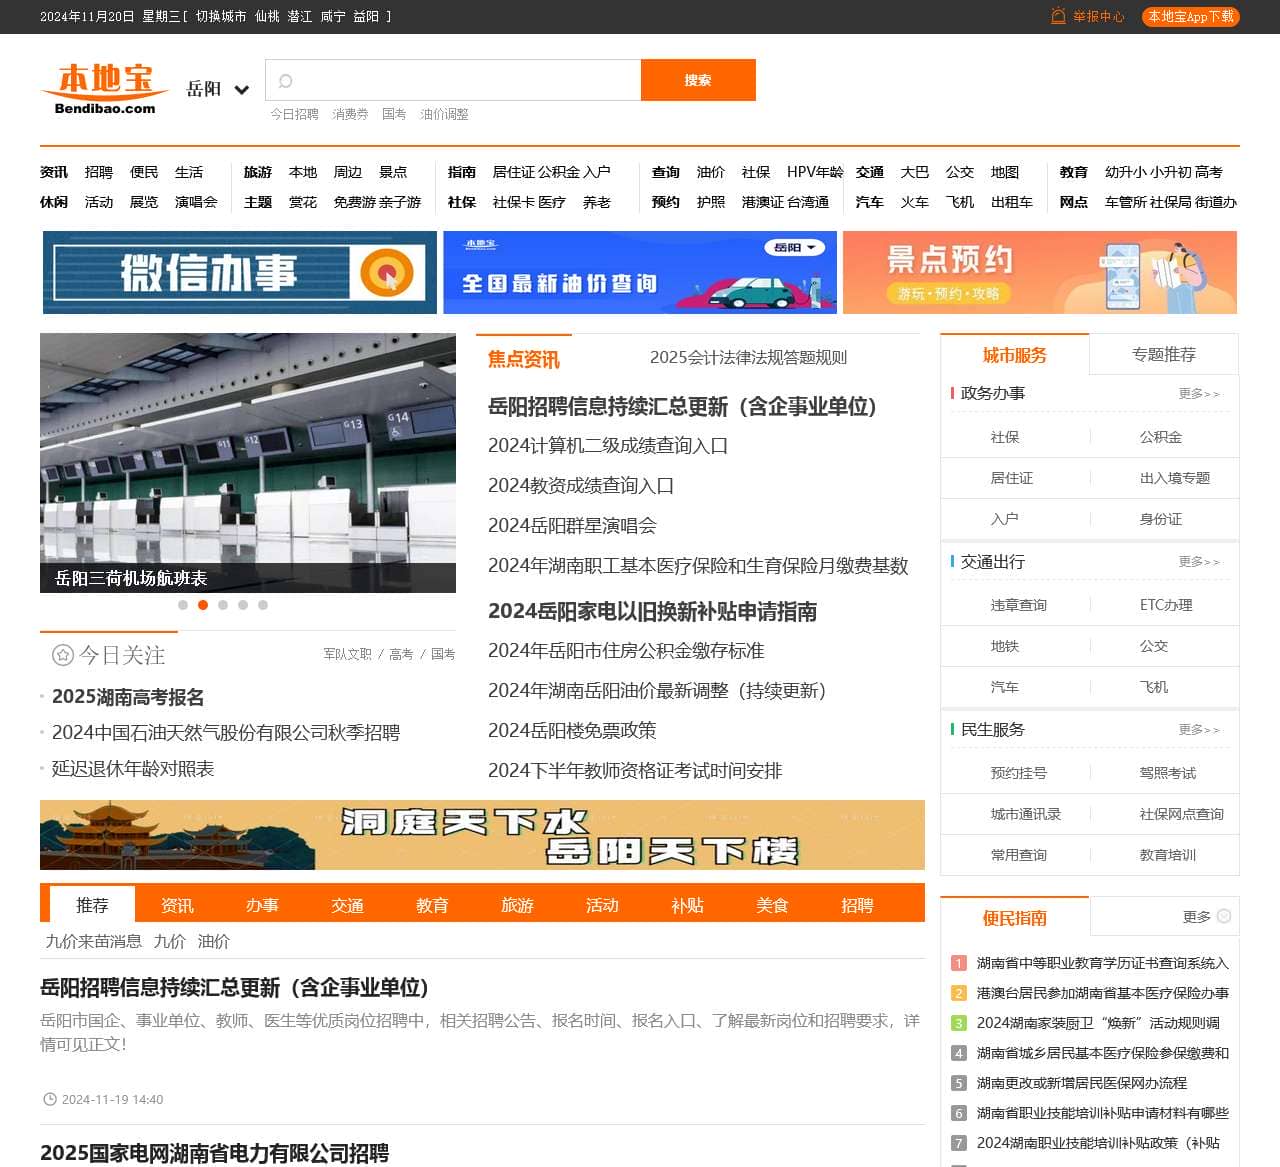
Task: Click the star icon beside 今日关注
Action: coord(63,655)
